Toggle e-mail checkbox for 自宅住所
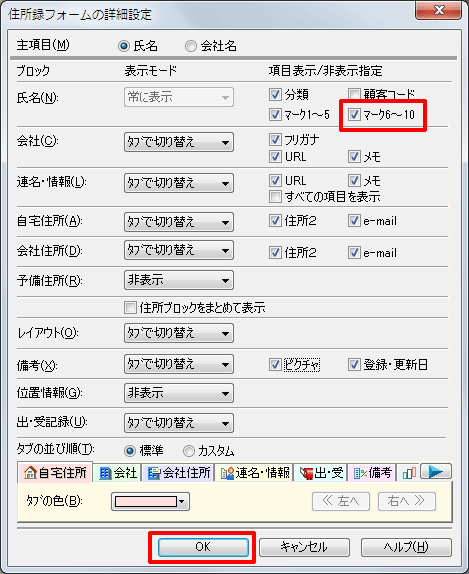469x574 pixels. point(354,221)
